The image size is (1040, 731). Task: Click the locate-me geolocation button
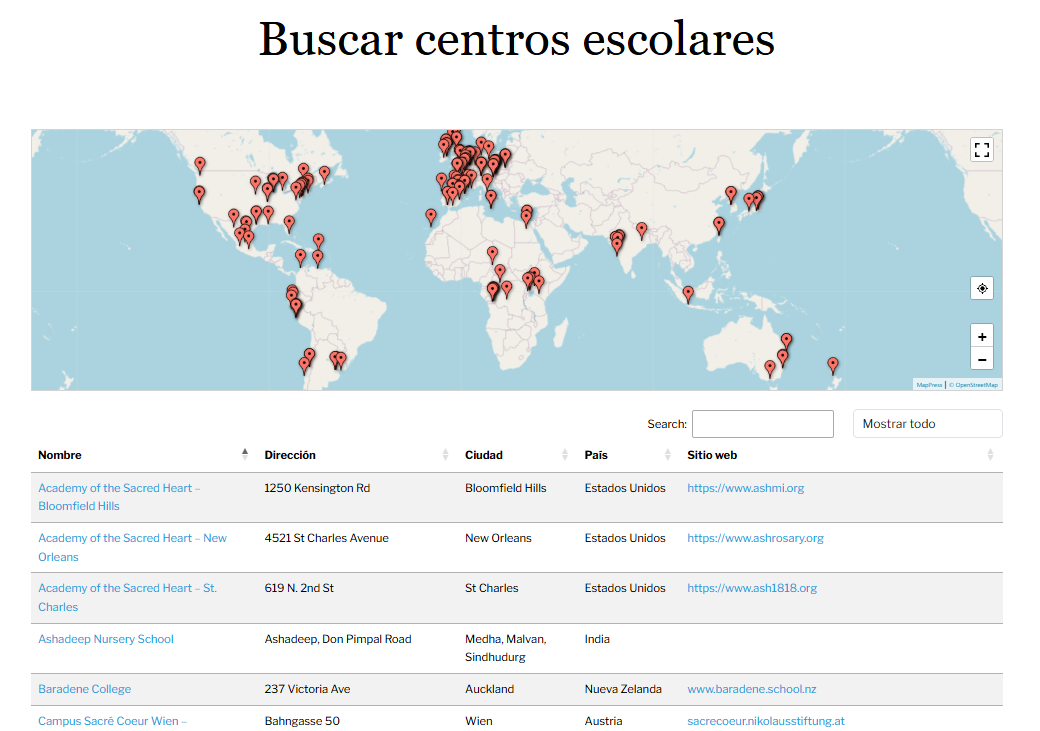click(981, 288)
